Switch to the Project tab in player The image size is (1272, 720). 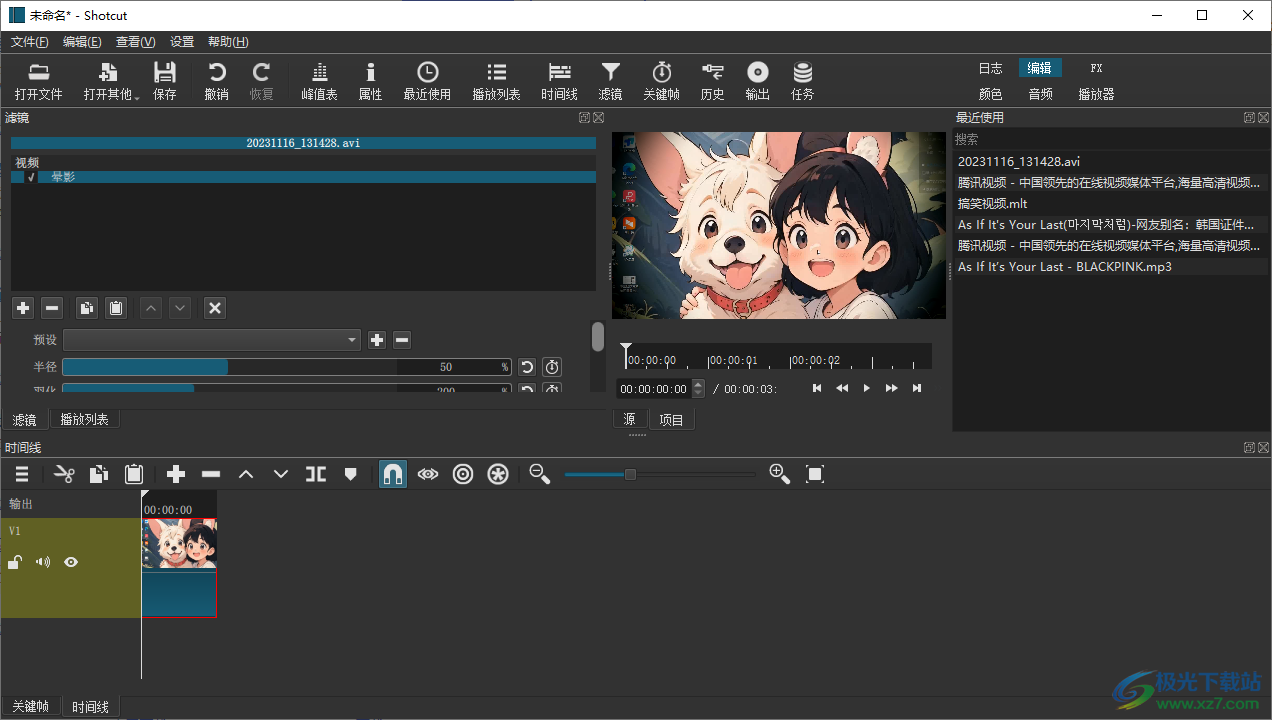671,420
